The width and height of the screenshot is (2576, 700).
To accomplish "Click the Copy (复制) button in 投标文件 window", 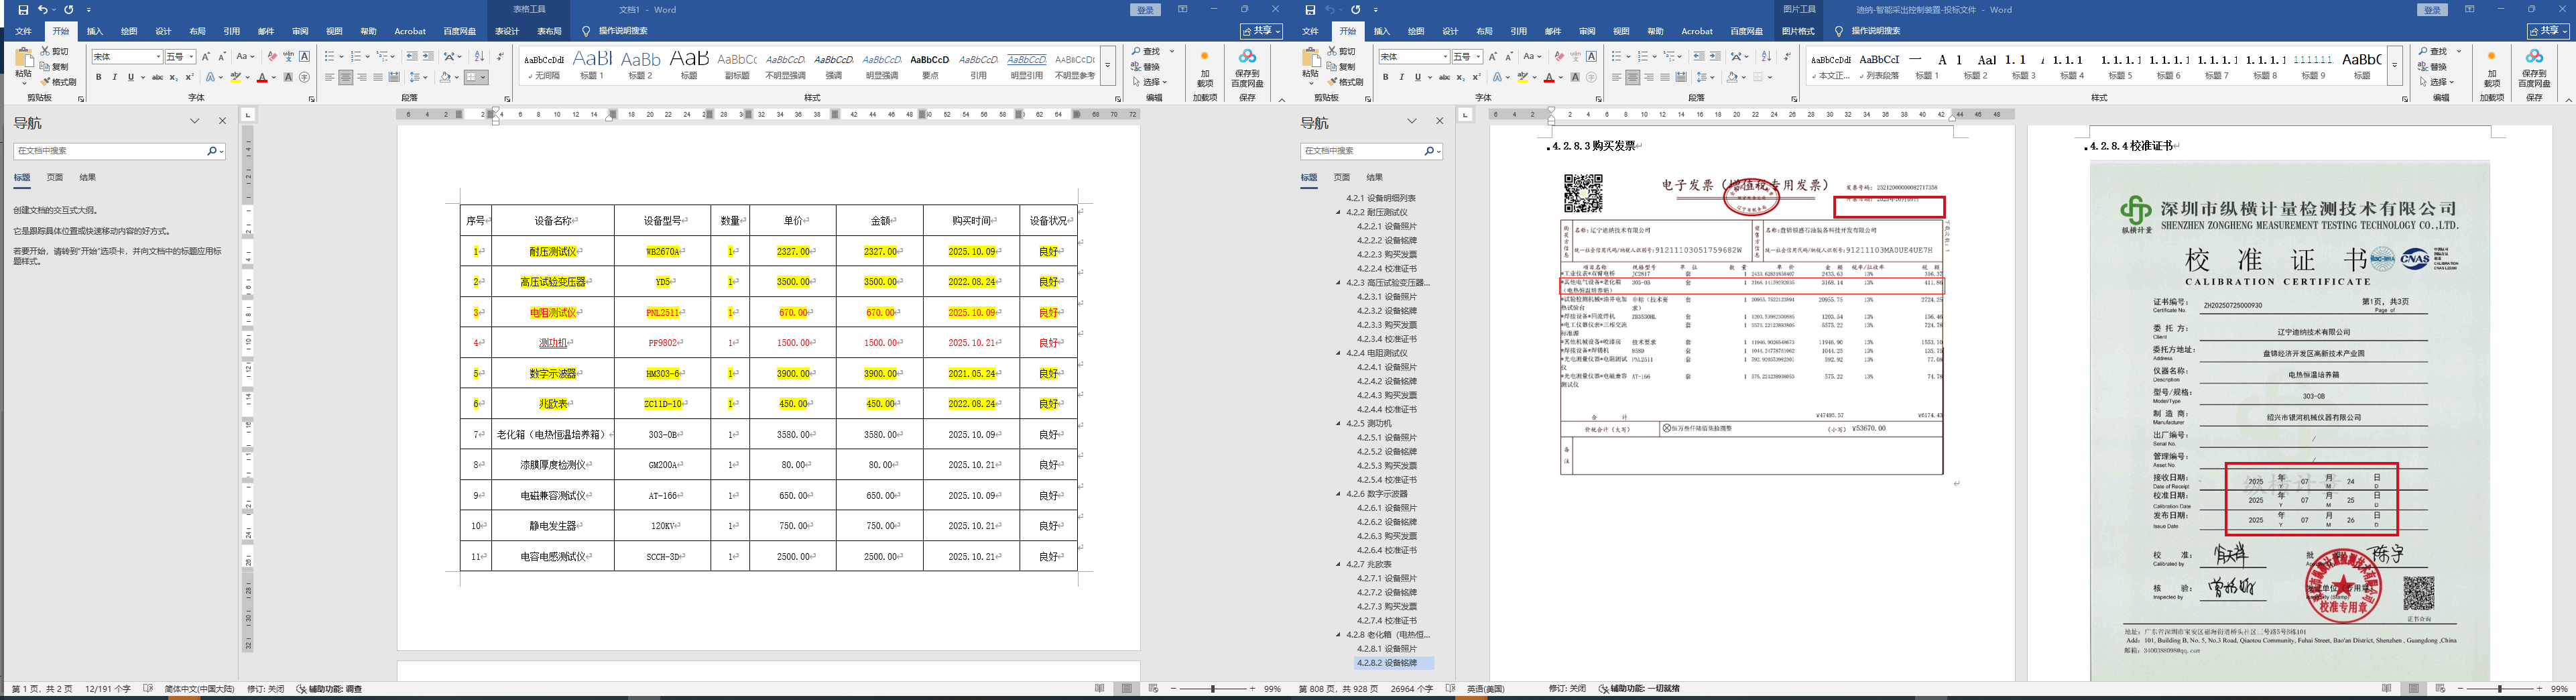I will (x=1342, y=67).
